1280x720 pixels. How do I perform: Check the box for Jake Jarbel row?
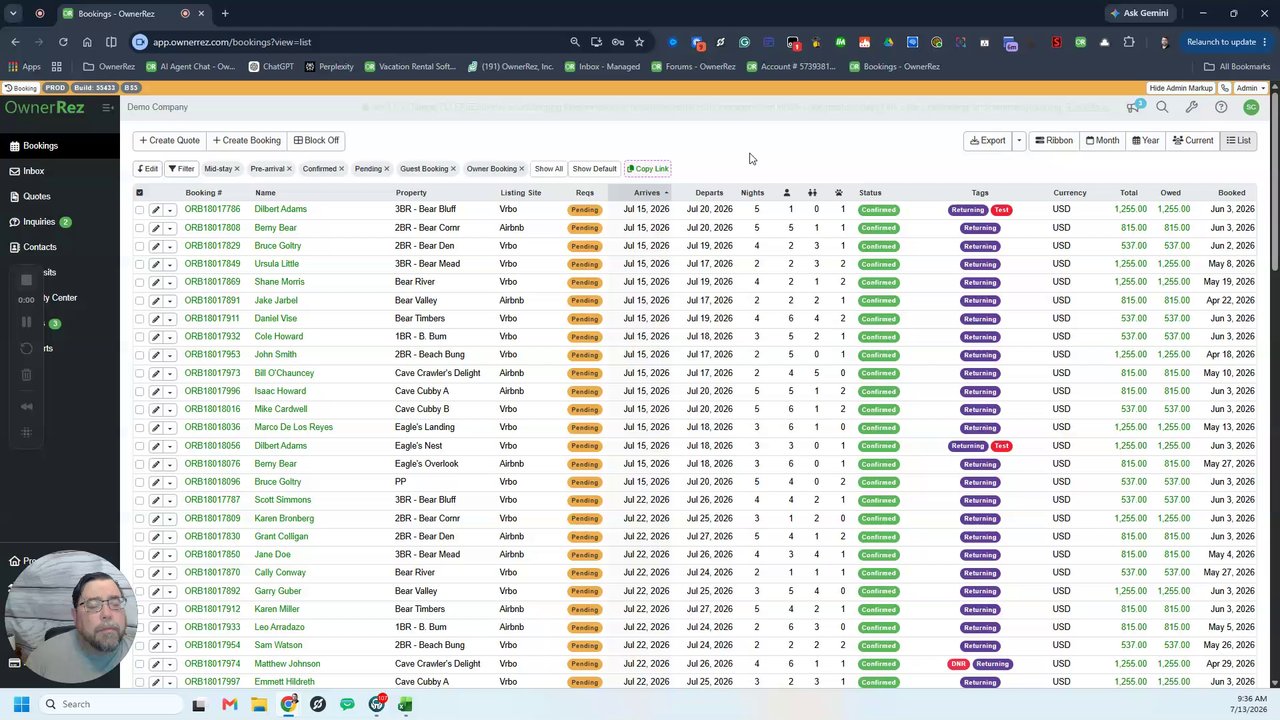pyautogui.click(x=140, y=301)
